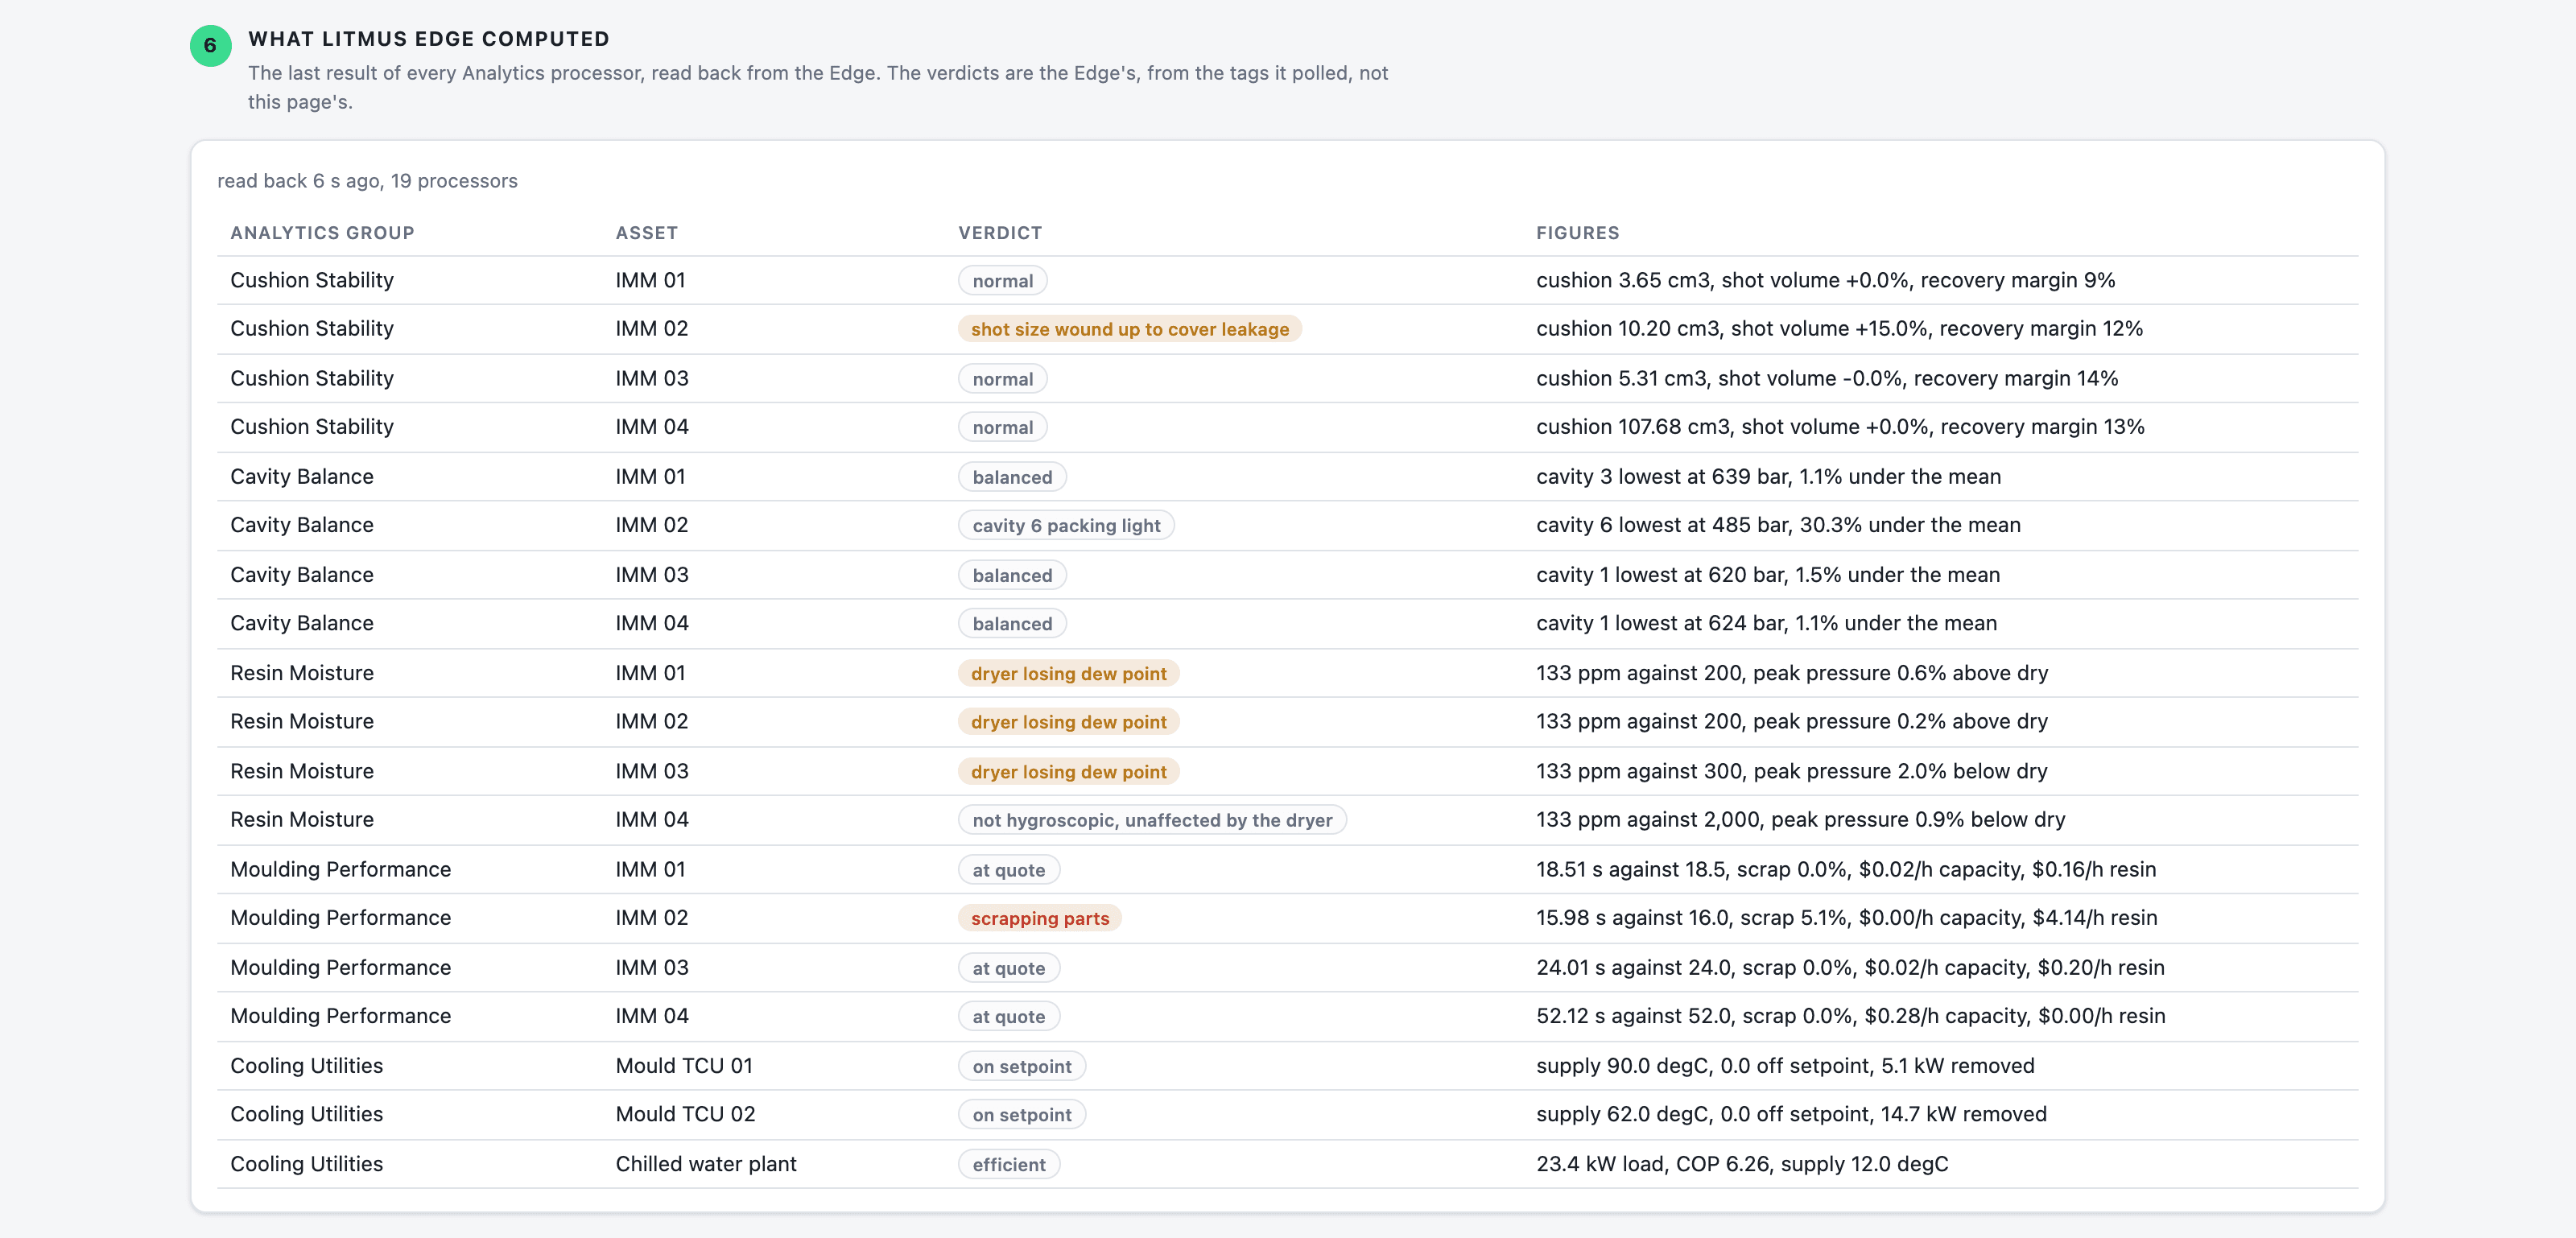Click the 'VERDICT' column header
The height and width of the screenshot is (1238, 2576).
(1000, 233)
